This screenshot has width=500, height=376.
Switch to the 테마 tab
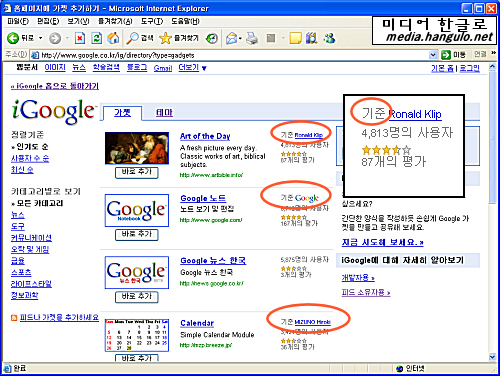click(164, 113)
